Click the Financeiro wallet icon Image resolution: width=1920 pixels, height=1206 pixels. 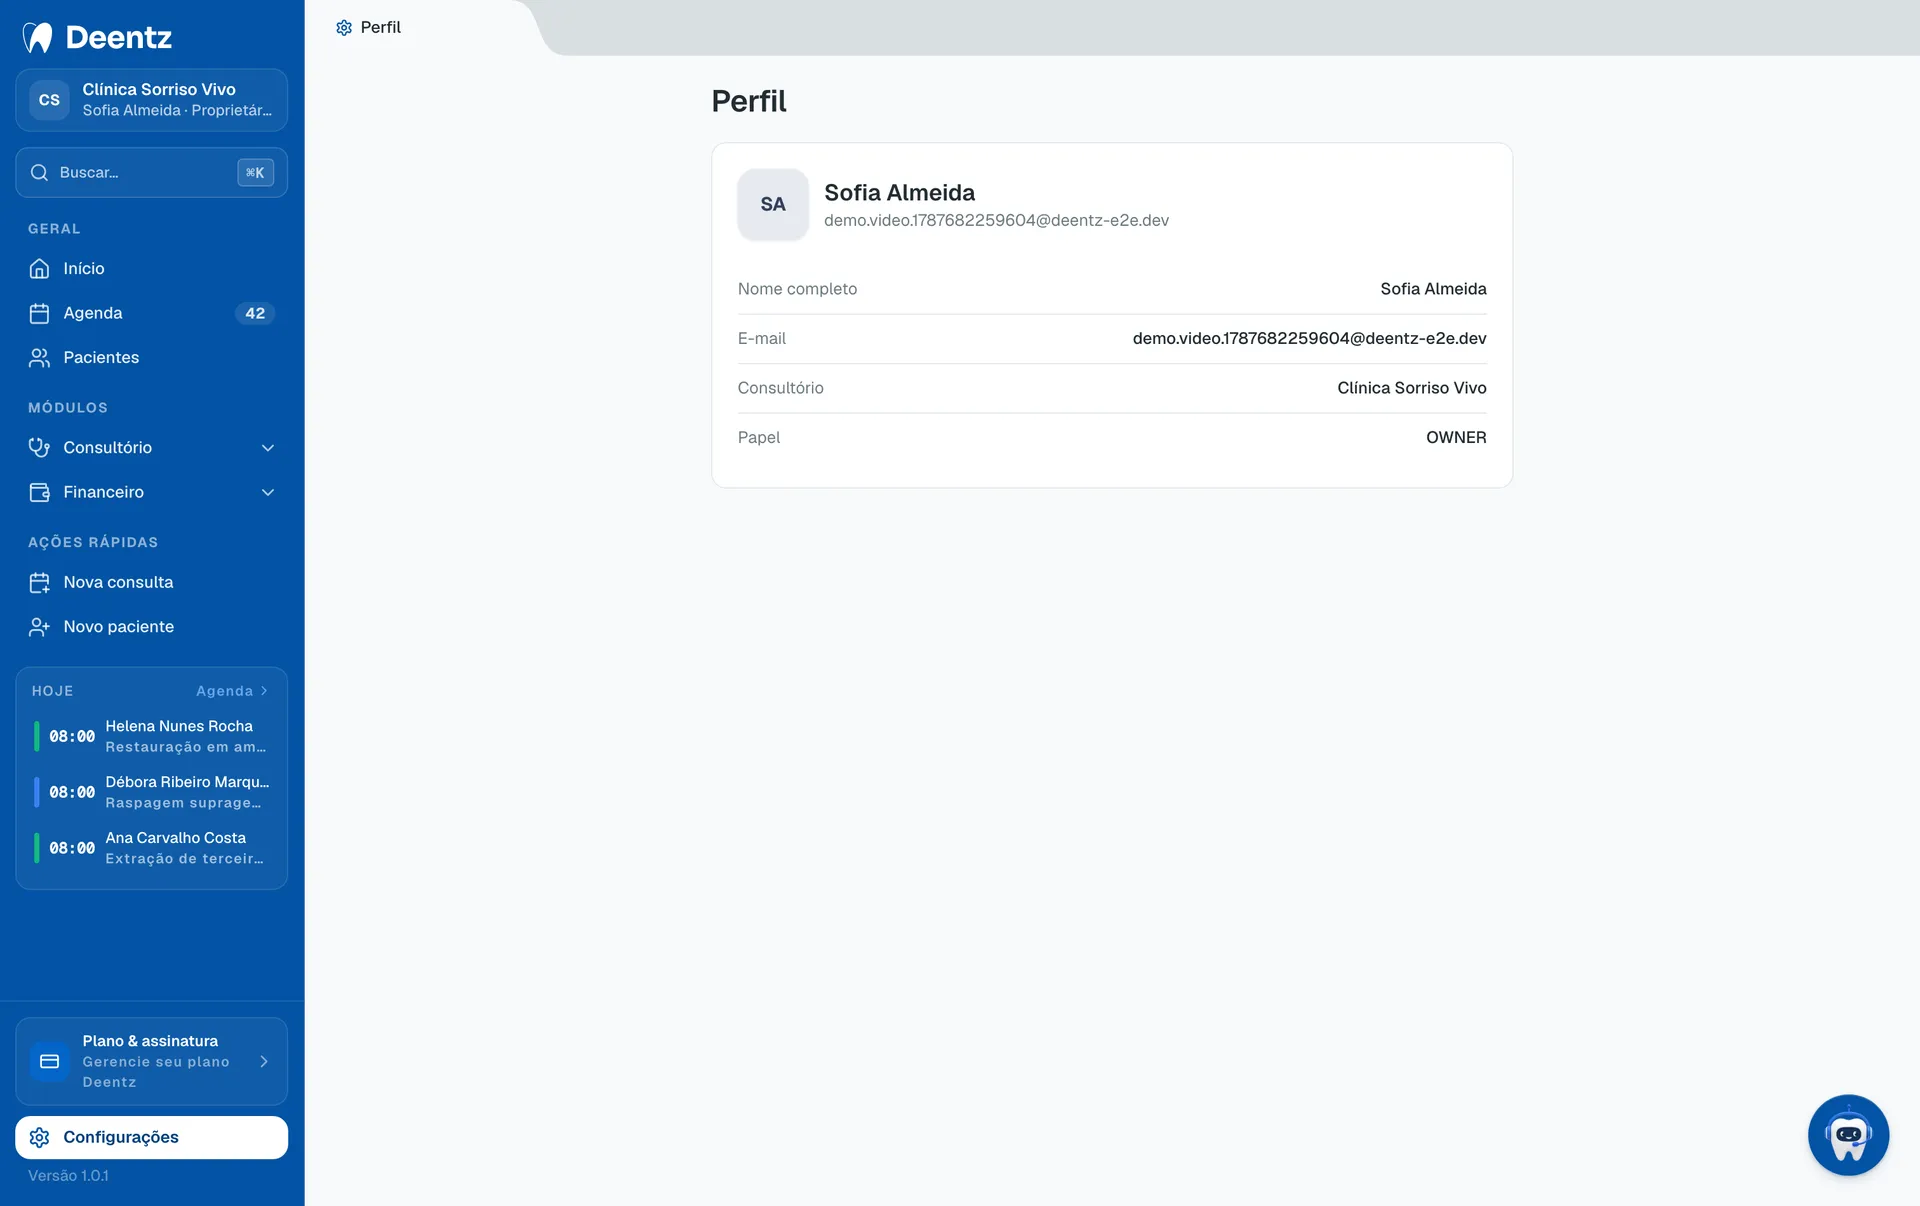(39, 492)
